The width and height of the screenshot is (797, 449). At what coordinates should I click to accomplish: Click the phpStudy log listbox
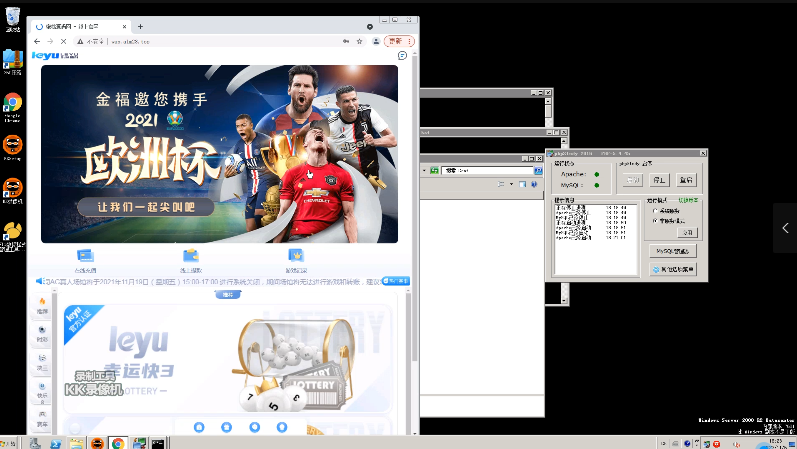pyautogui.click(x=595, y=240)
